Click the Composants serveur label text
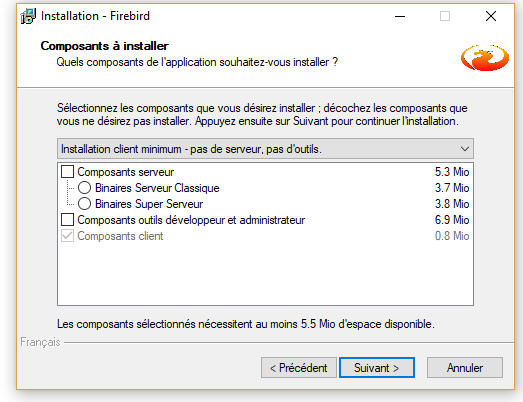 click(x=126, y=172)
